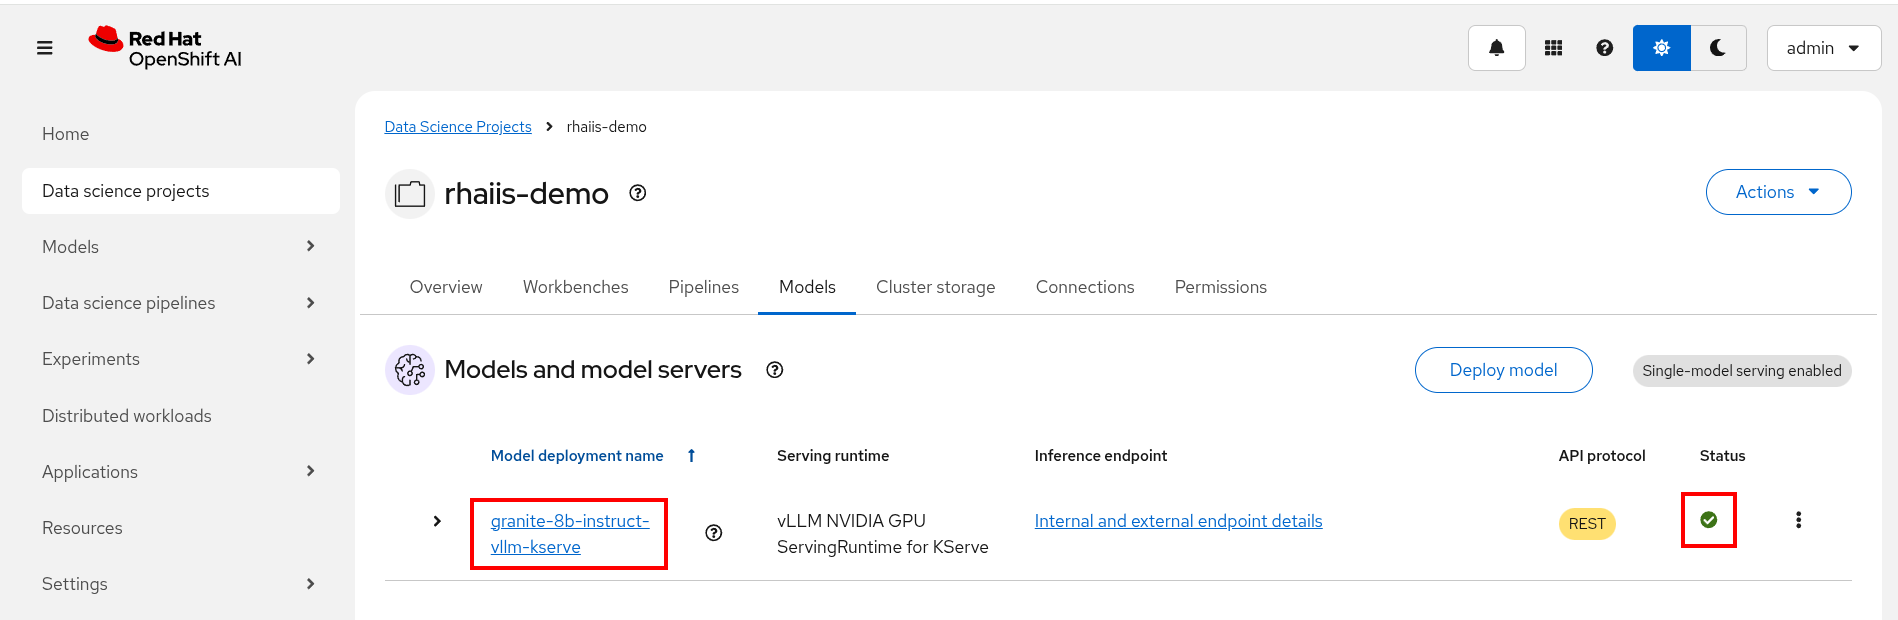Open the application launcher grid icon
1898x620 pixels.
(1553, 48)
